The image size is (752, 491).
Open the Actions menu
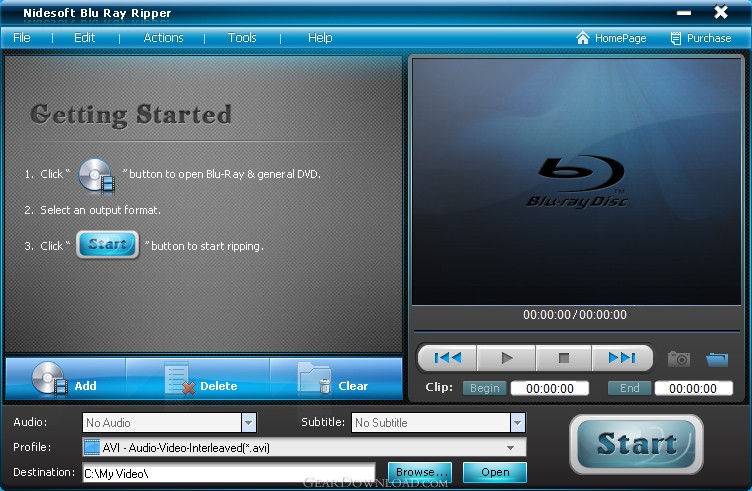(x=163, y=38)
